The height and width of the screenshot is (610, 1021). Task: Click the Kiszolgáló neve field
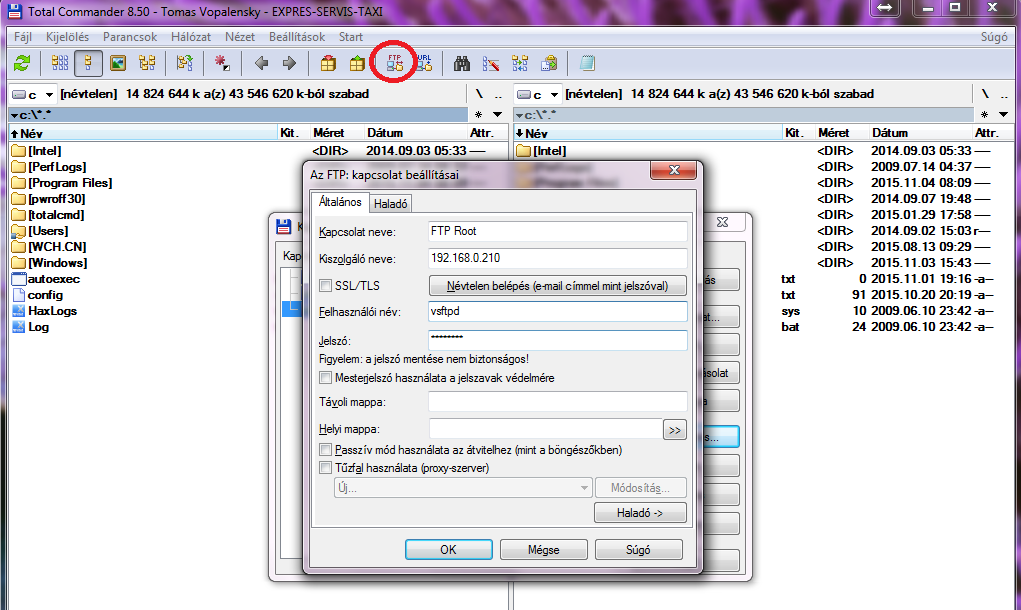tap(557, 259)
